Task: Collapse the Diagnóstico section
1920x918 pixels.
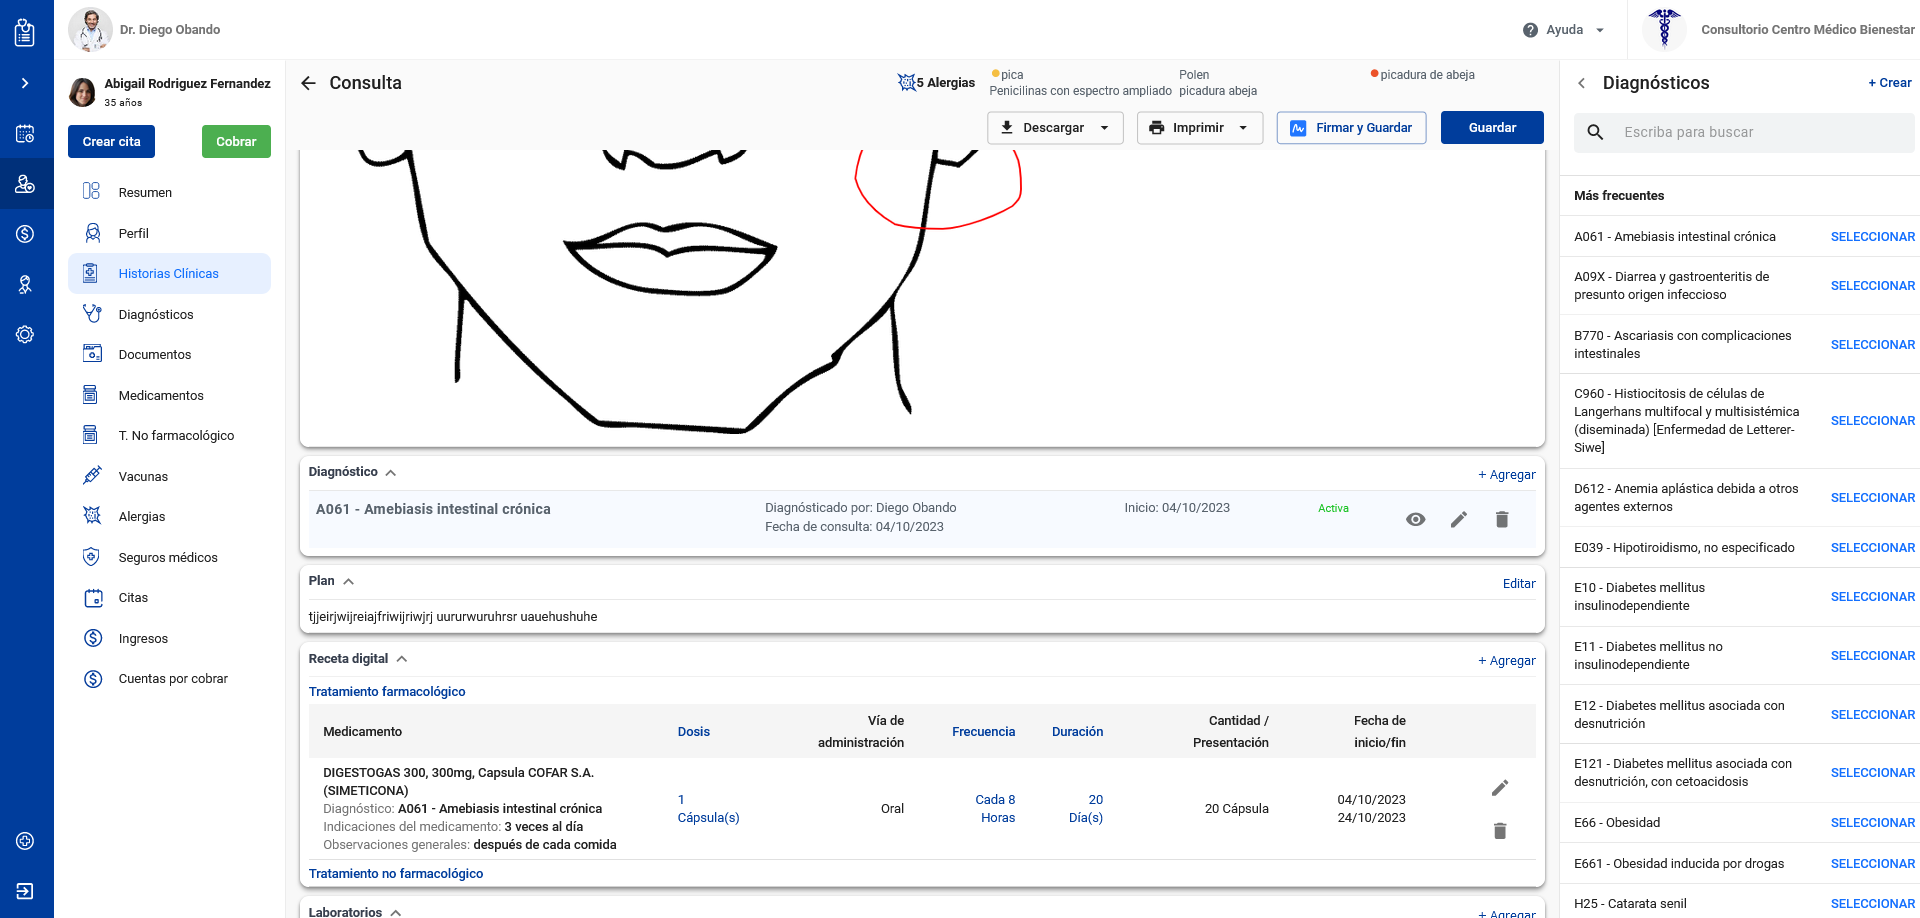Action: [391, 473]
